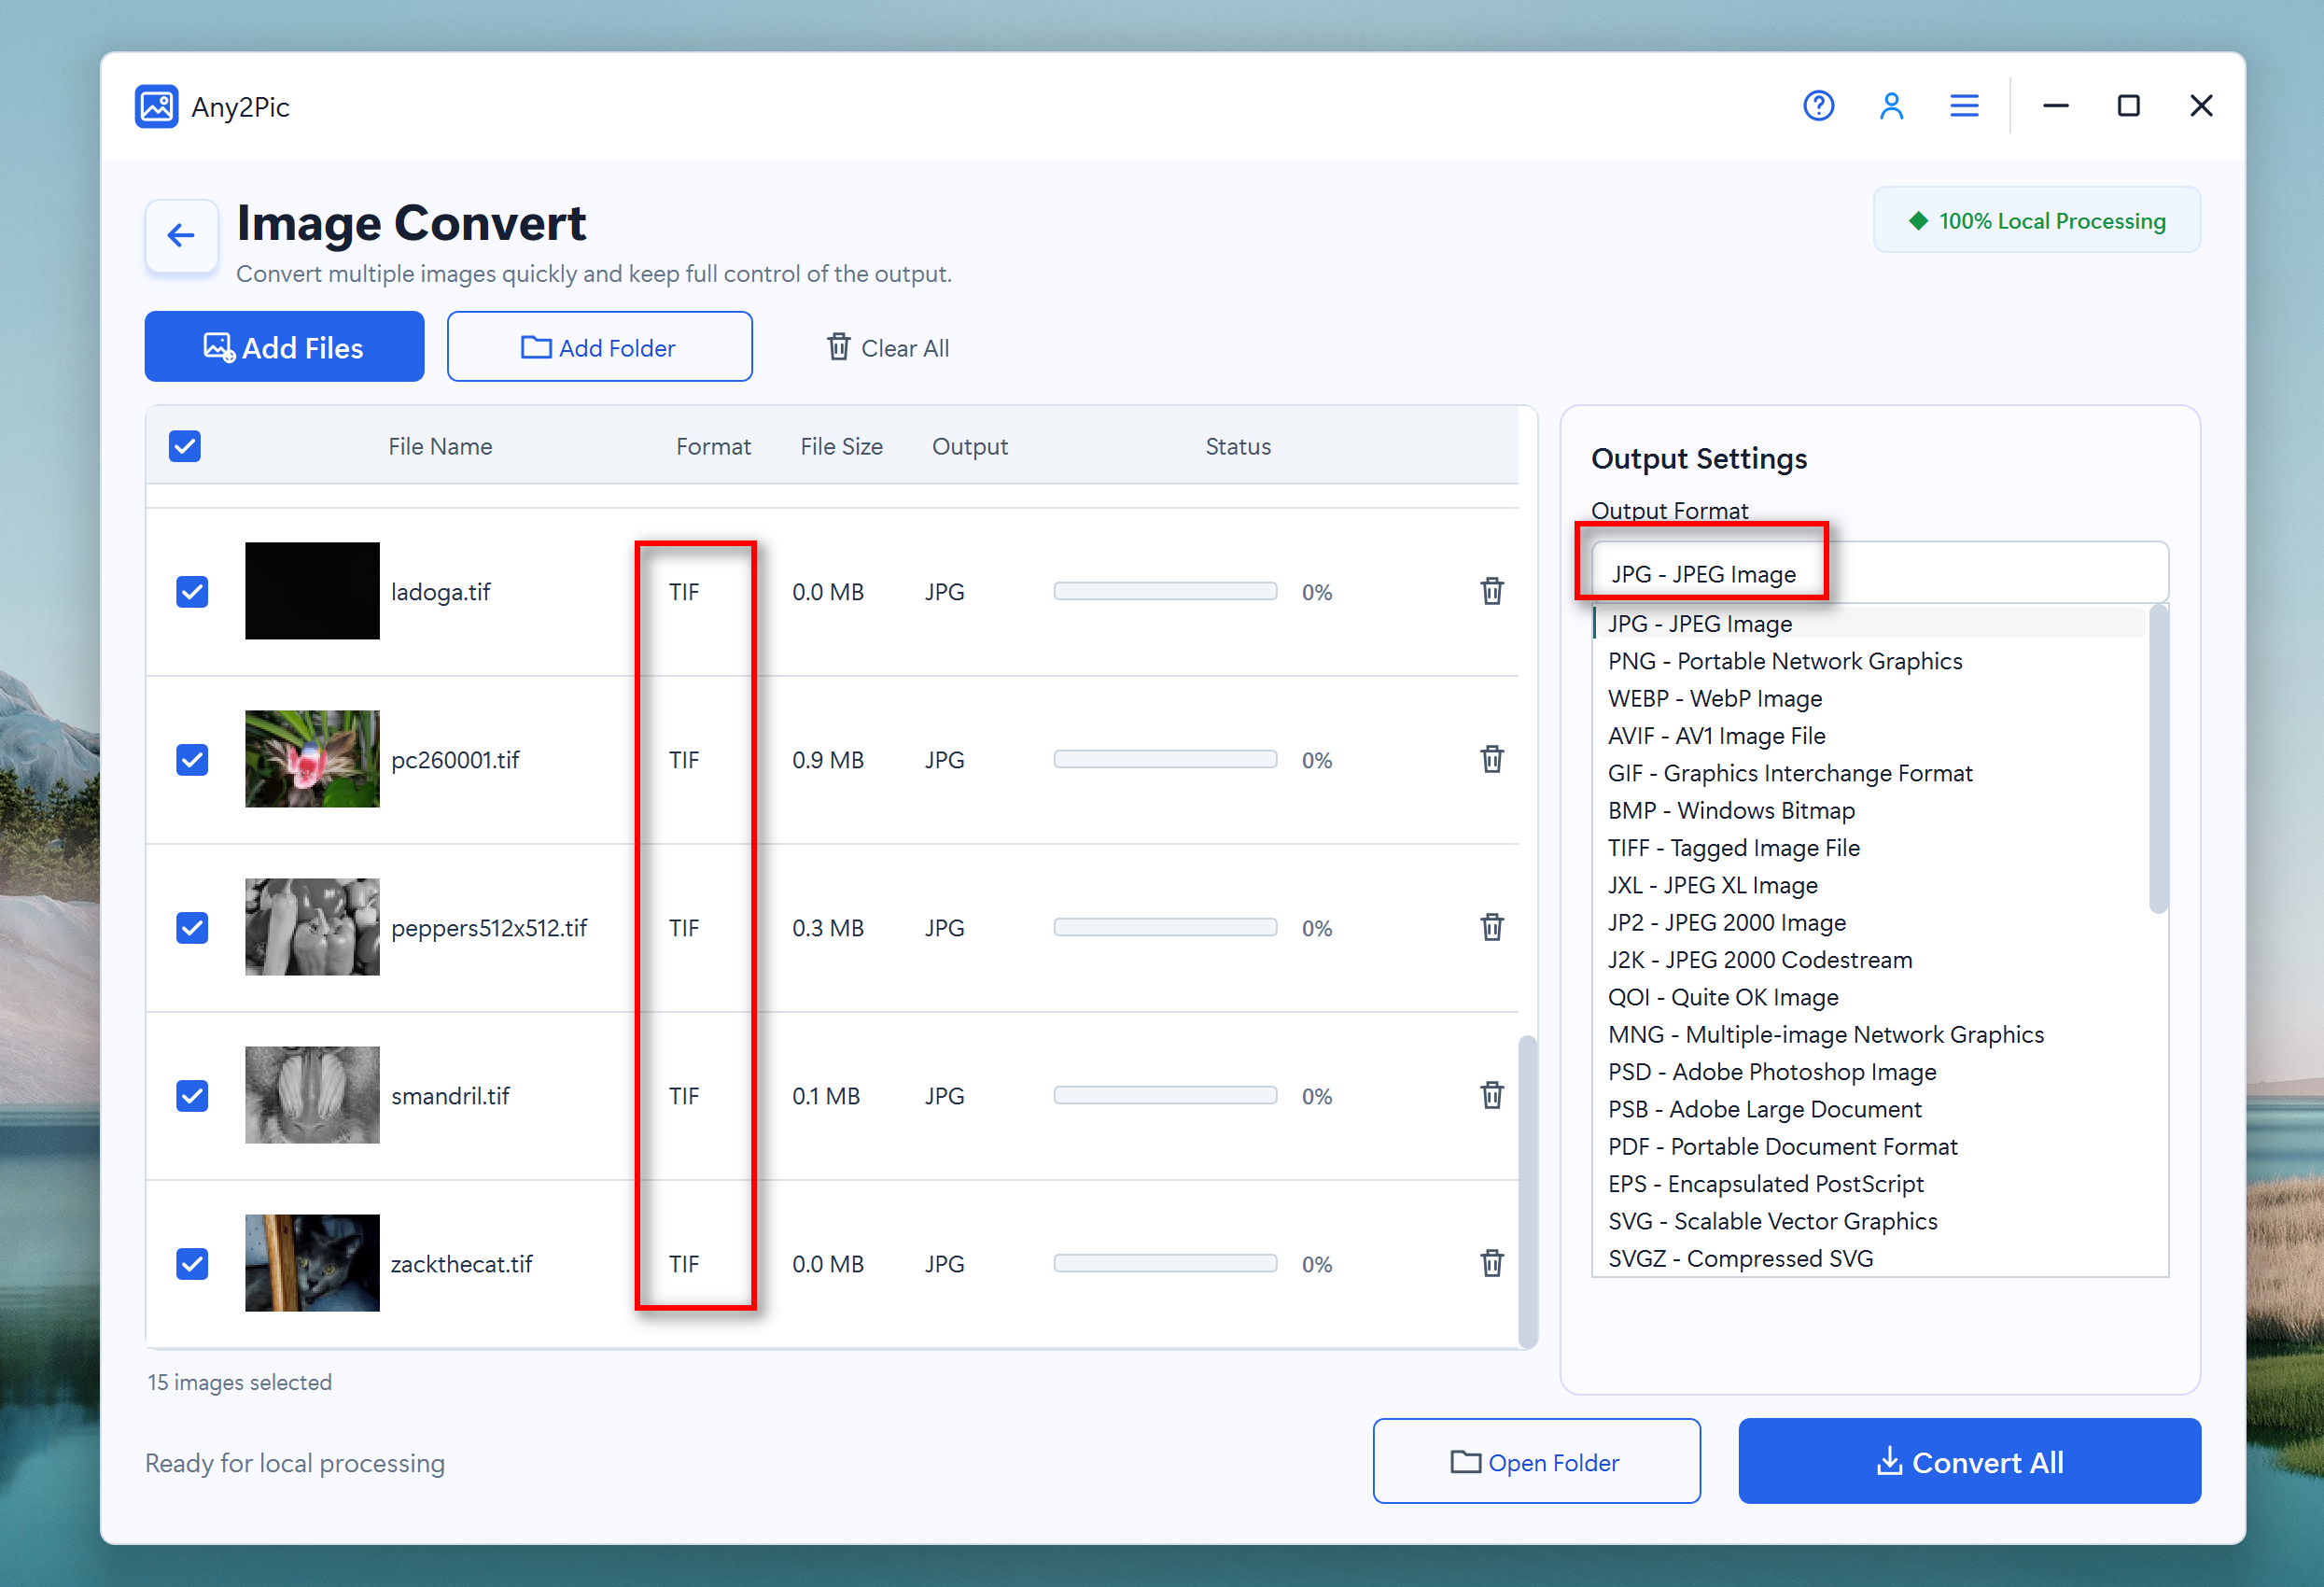The image size is (2324, 1587).
Task: Uncheck the pc260001.tif checkbox
Action: click(192, 760)
